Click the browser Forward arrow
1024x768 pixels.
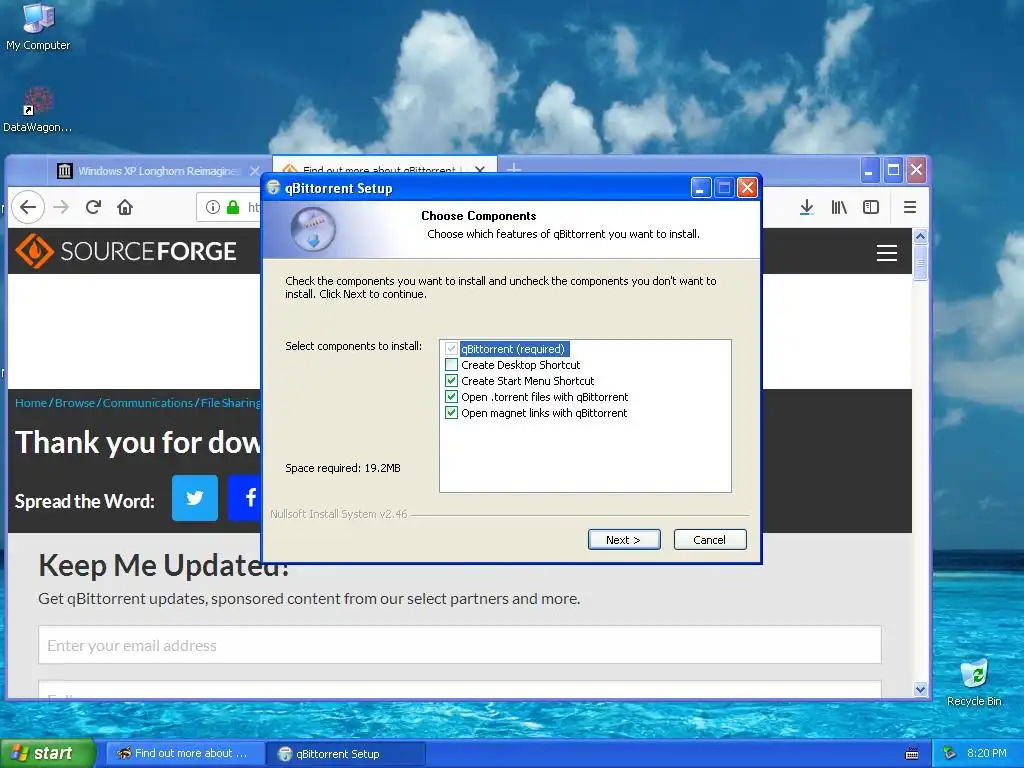[61, 207]
